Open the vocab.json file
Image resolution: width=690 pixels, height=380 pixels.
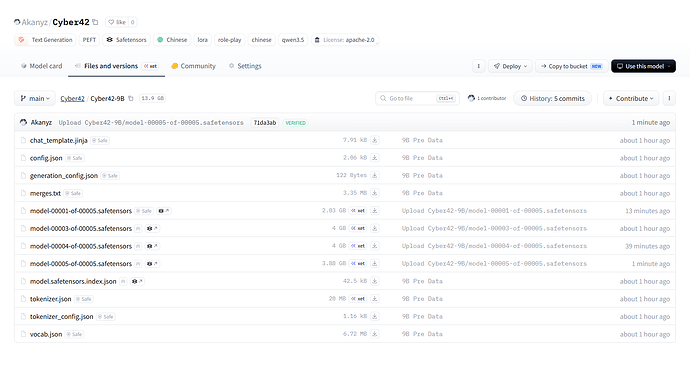[46, 334]
